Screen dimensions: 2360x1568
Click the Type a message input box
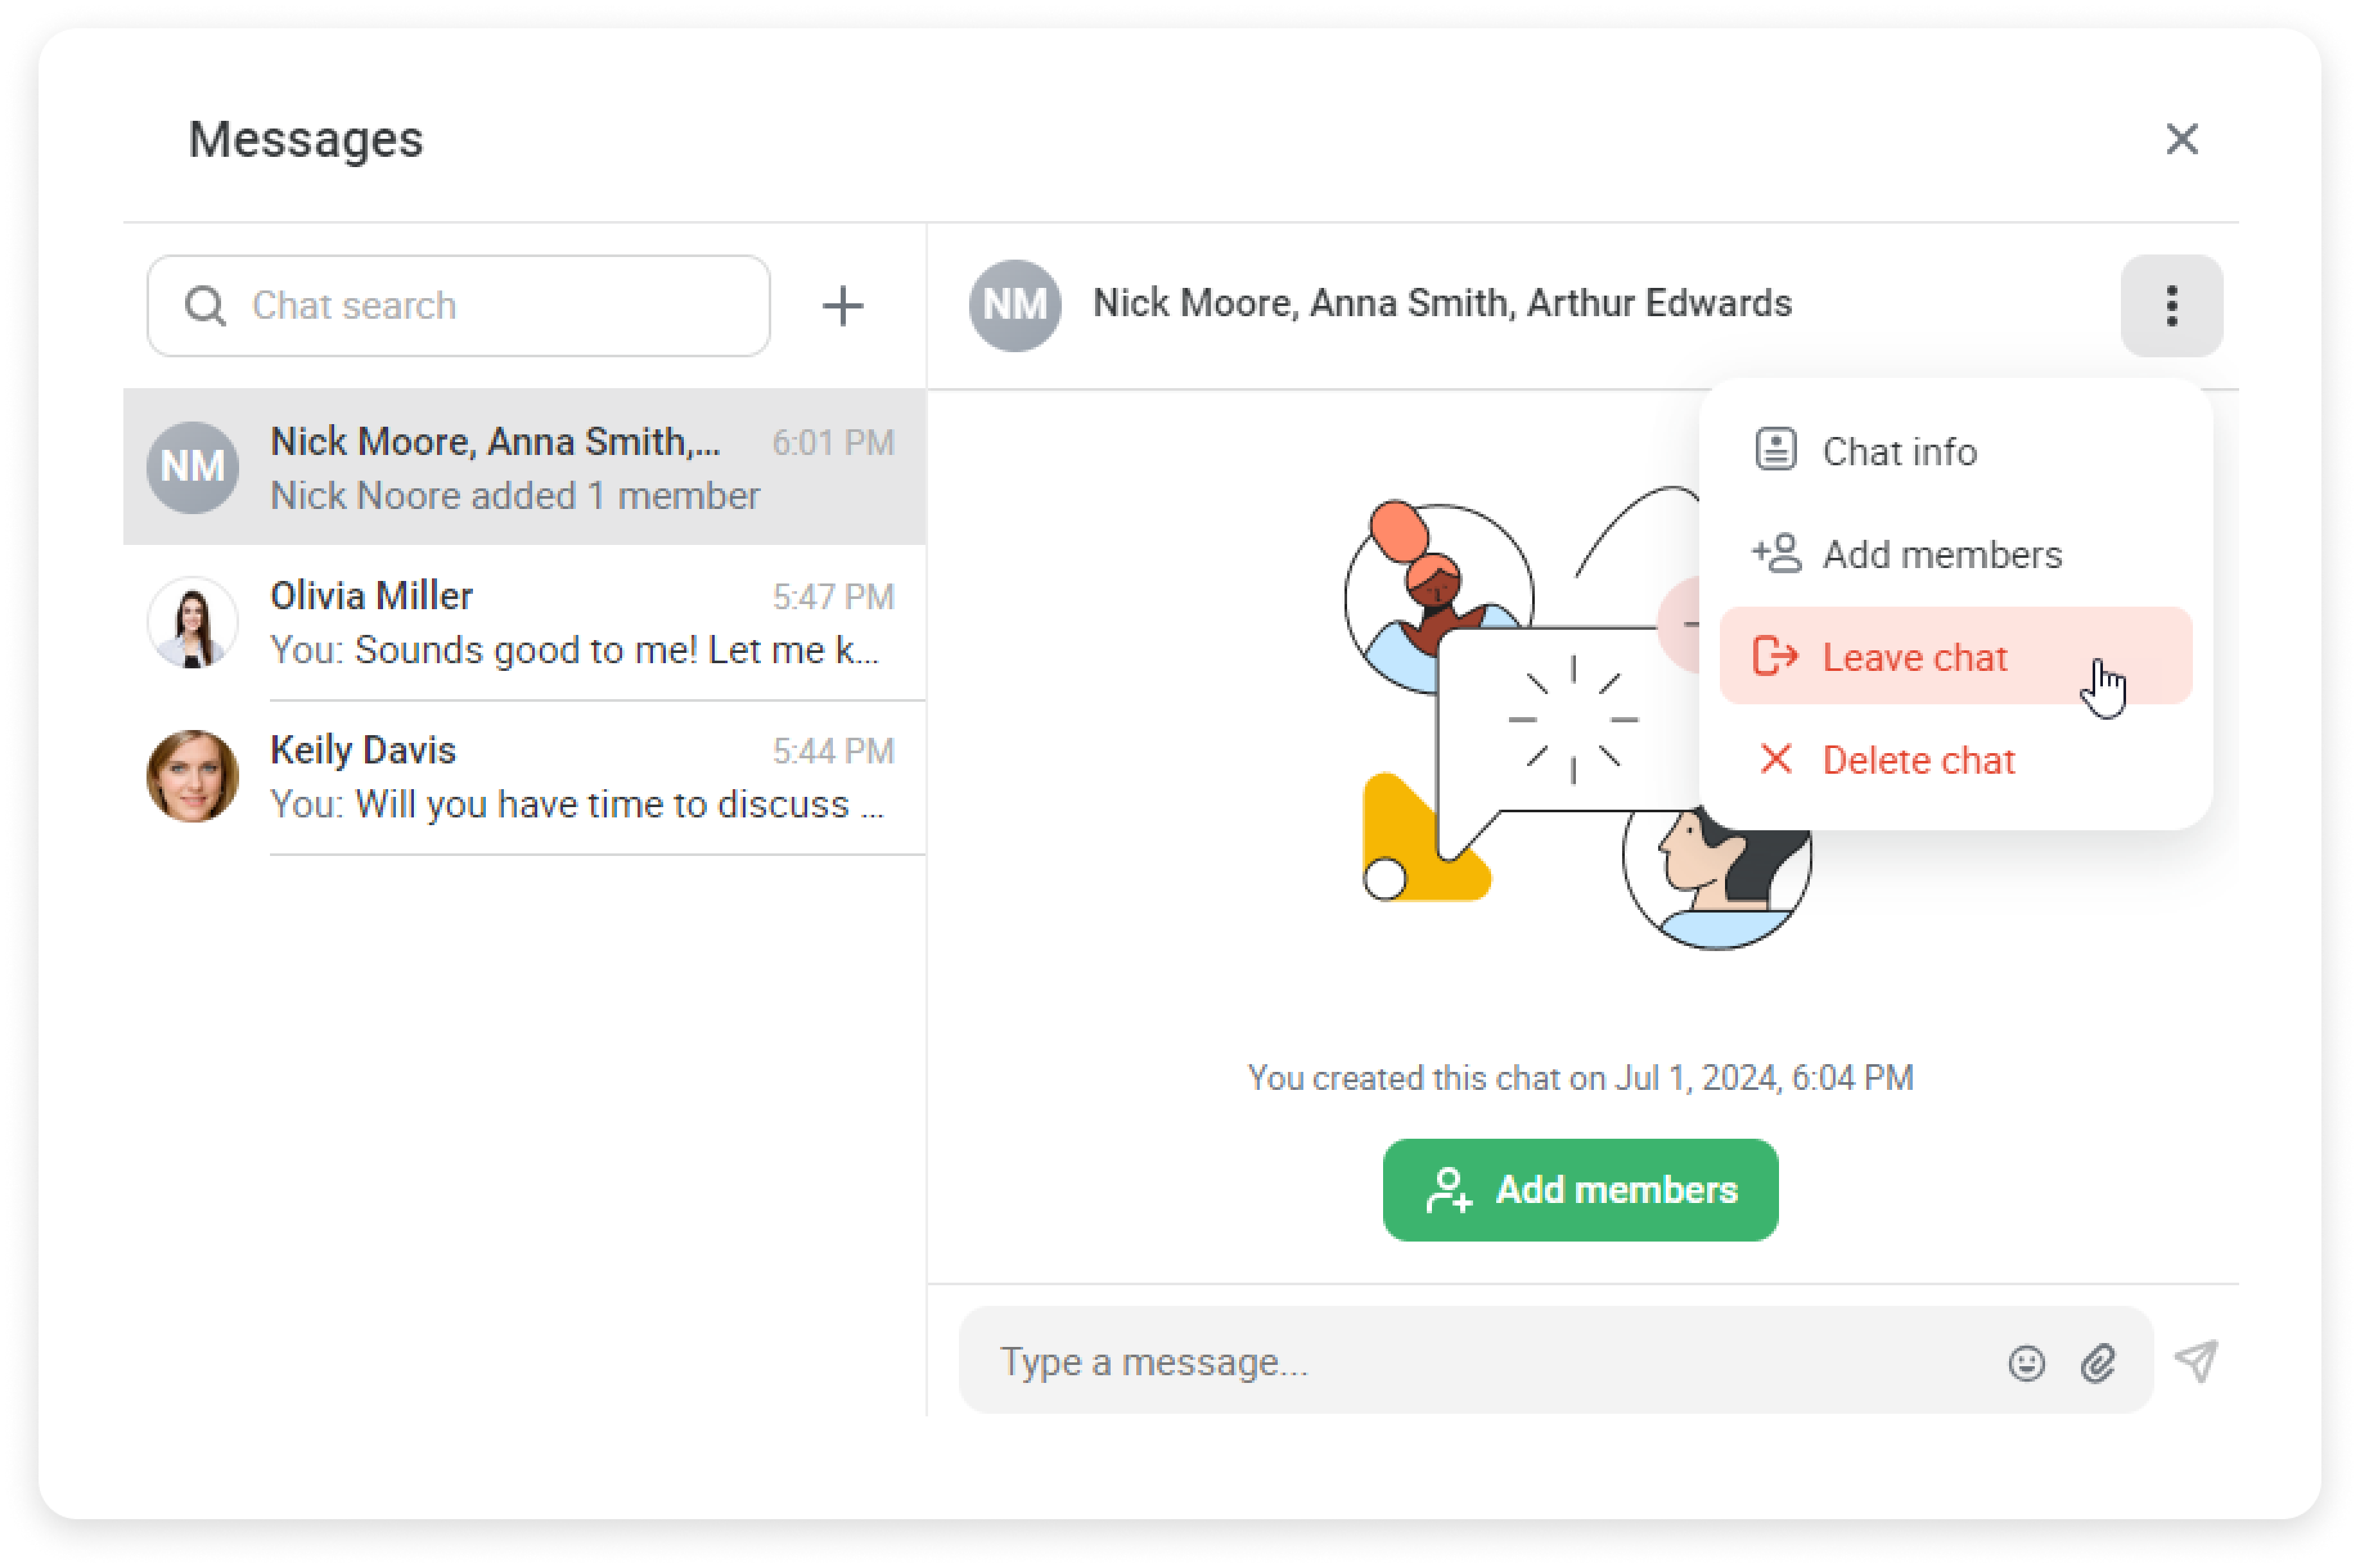pos(1480,1362)
